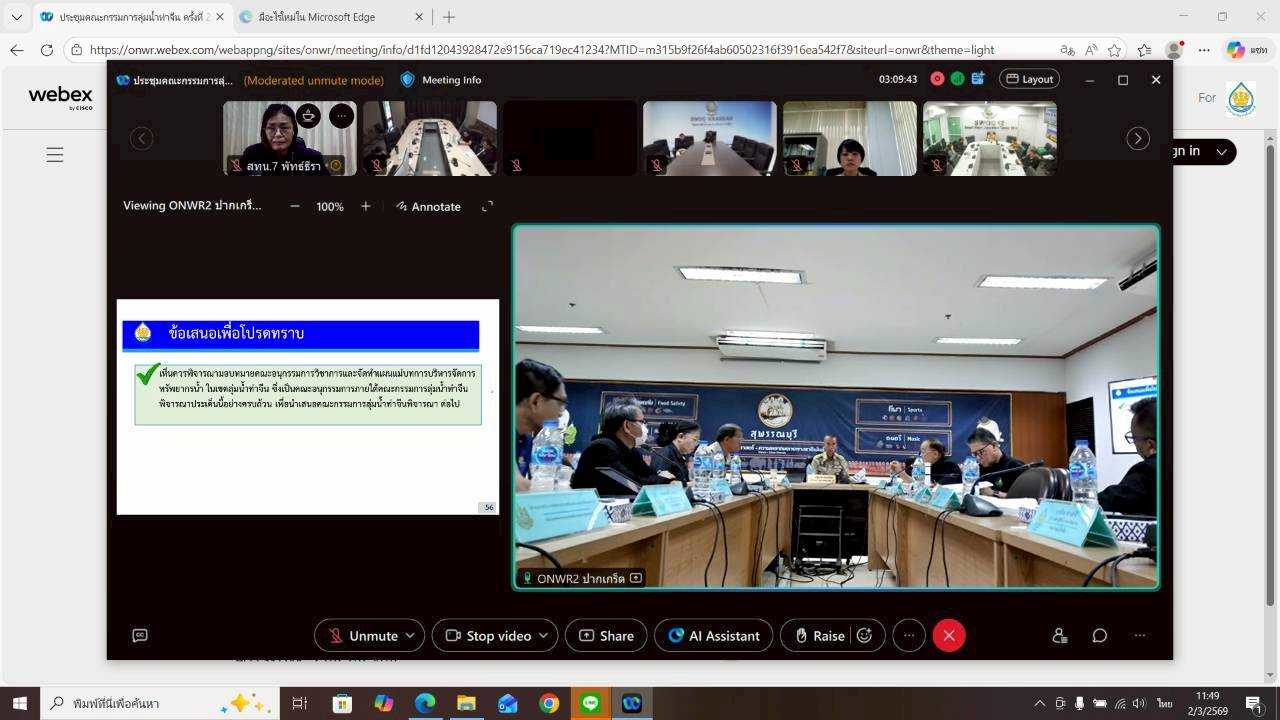Click the red leave meeting button
This screenshot has width=1280, height=720.
coord(949,636)
